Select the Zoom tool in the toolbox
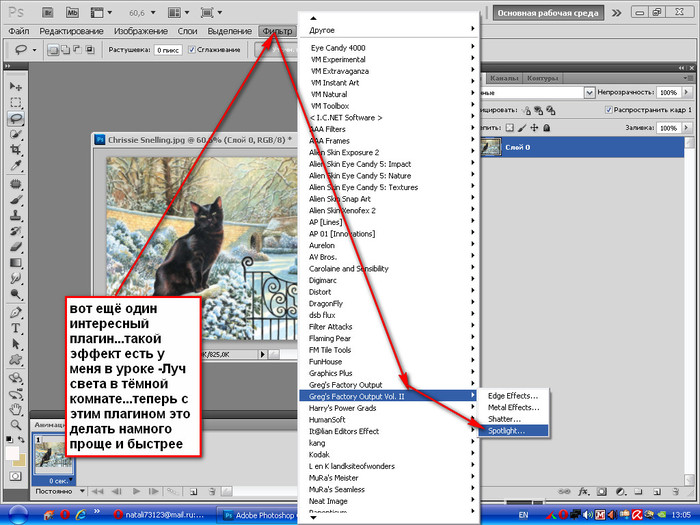 pyautogui.click(x=16, y=425)
